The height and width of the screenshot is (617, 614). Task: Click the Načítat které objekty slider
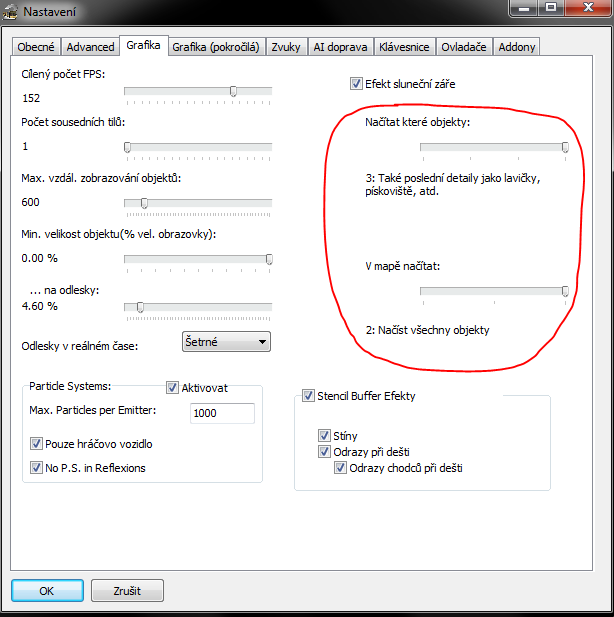click(x=493, y=147)
